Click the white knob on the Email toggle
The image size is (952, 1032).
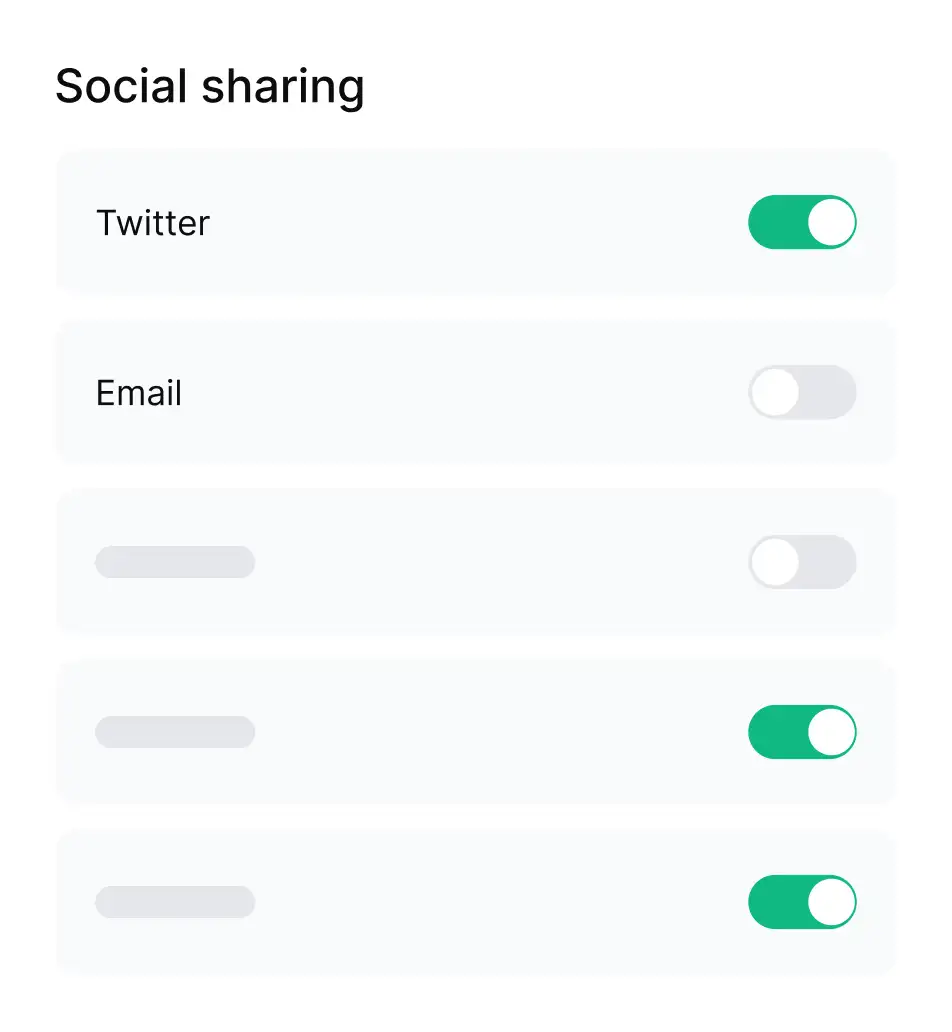click(x=776, y=392)
